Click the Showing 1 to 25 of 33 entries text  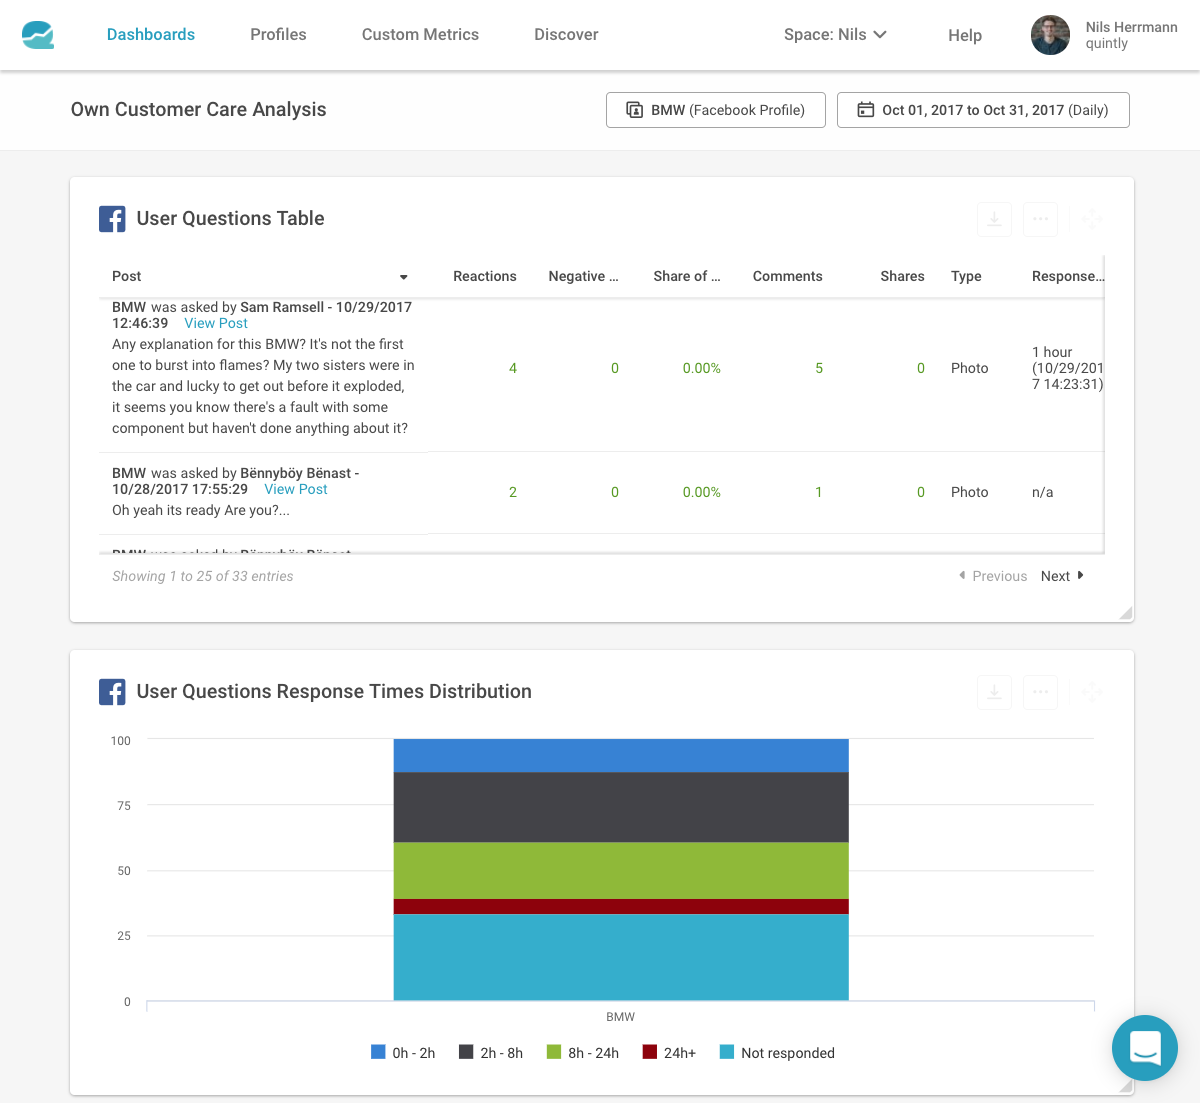[x=203, y=576]
